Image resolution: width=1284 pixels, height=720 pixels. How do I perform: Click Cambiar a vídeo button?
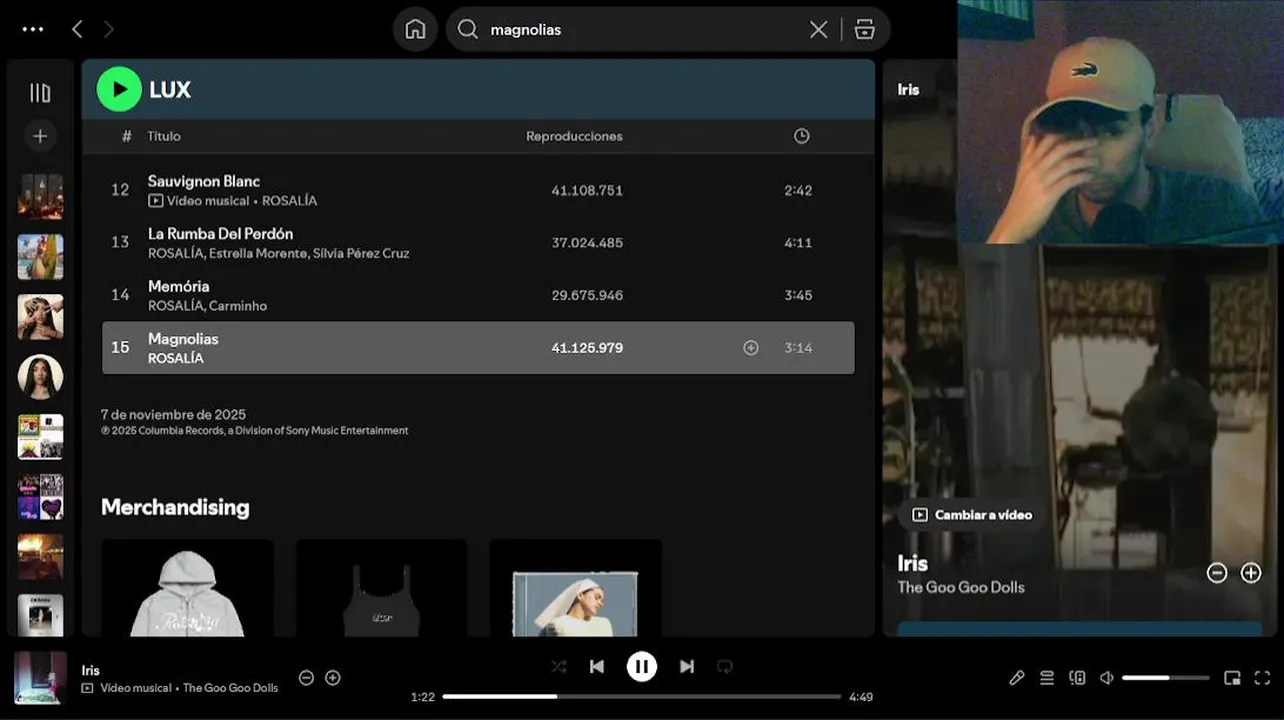coord(972,515)
